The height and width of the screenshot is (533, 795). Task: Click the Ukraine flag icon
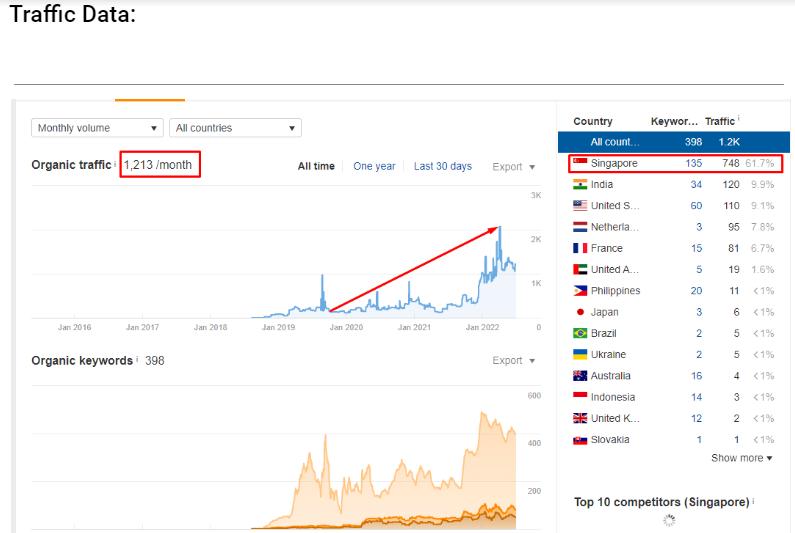click(x=580, y=354)
